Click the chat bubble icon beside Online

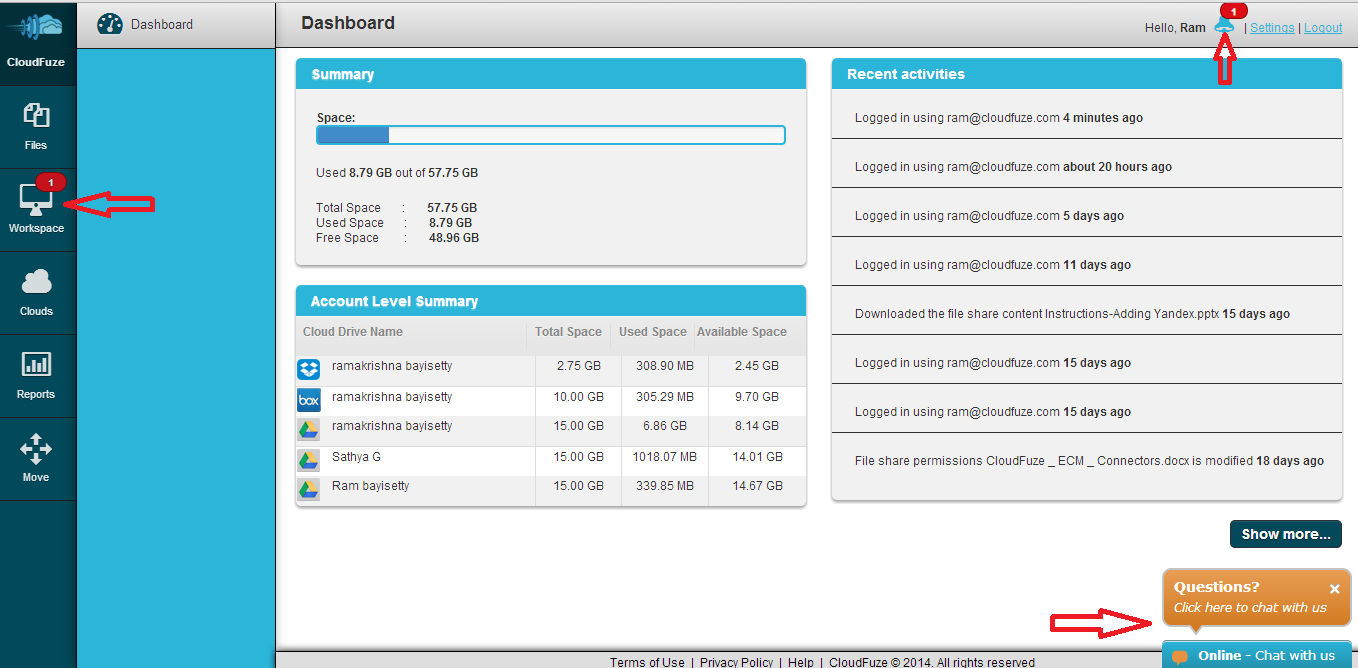[1180, 656]
